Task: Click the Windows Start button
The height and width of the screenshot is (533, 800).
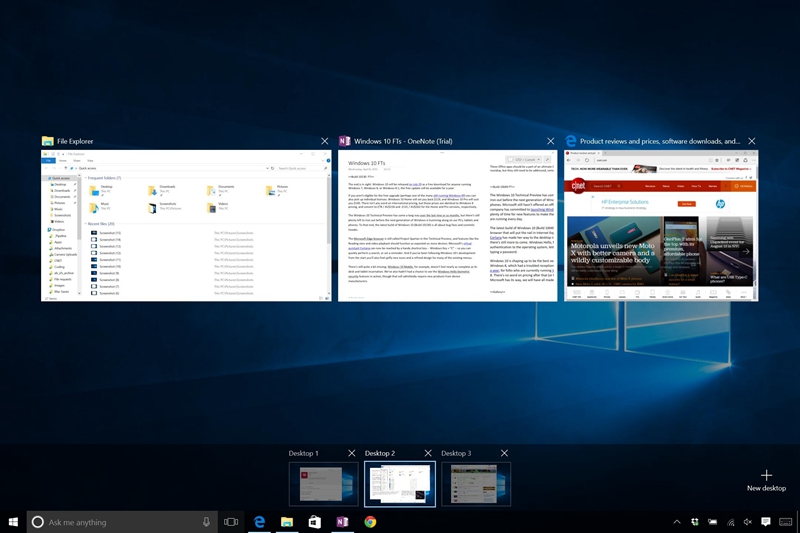Action: pos(13,522)
